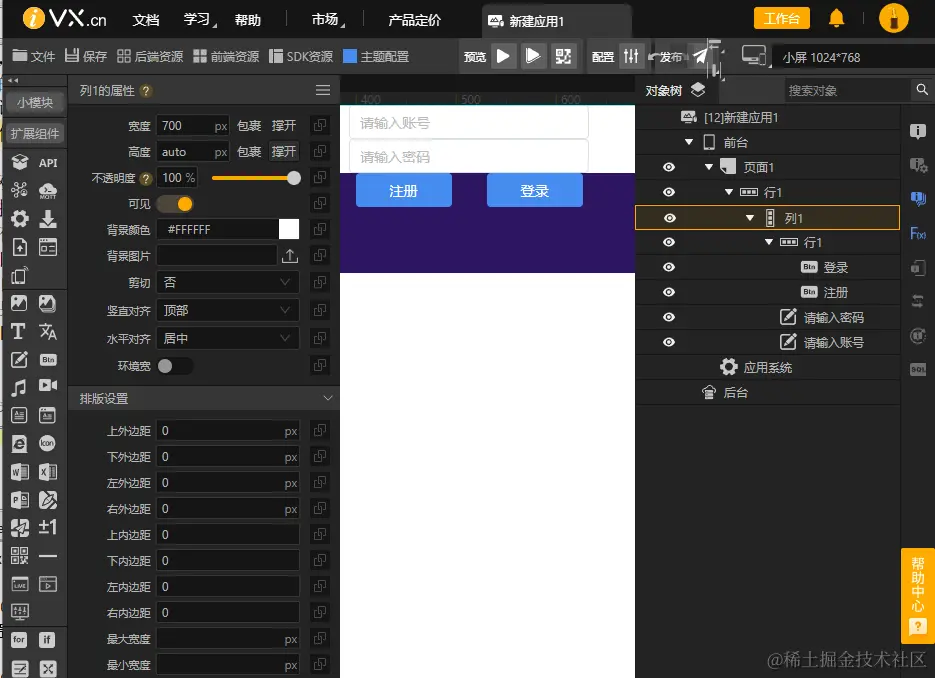Open the 帮助中心 help center

click(917, 595)
